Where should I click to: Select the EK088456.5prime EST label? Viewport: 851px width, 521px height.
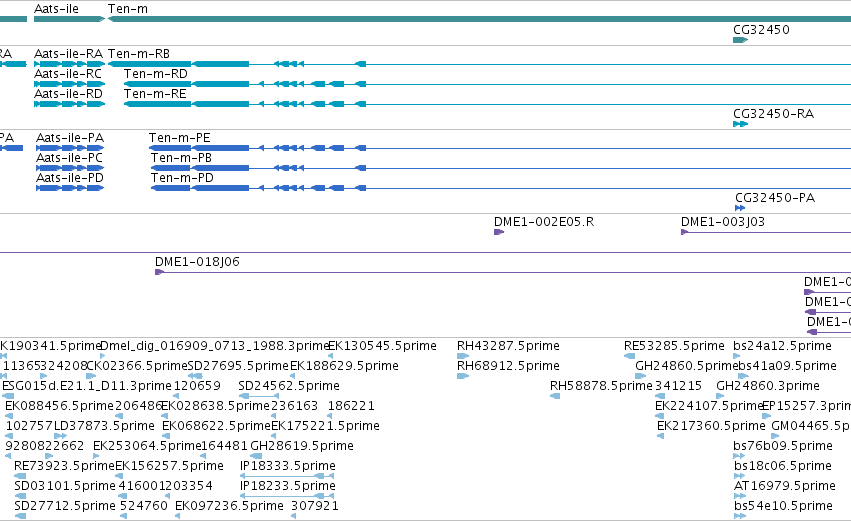click(59, 406)
